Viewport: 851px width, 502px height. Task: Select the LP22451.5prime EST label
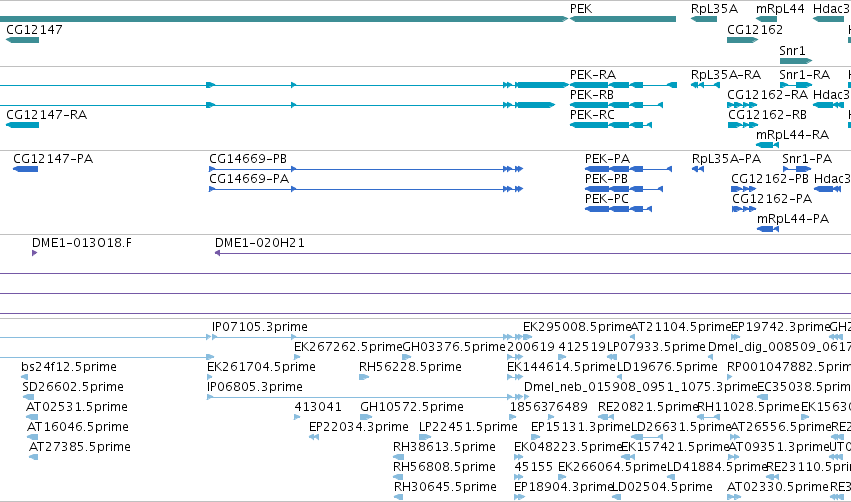tap(468, 427)
